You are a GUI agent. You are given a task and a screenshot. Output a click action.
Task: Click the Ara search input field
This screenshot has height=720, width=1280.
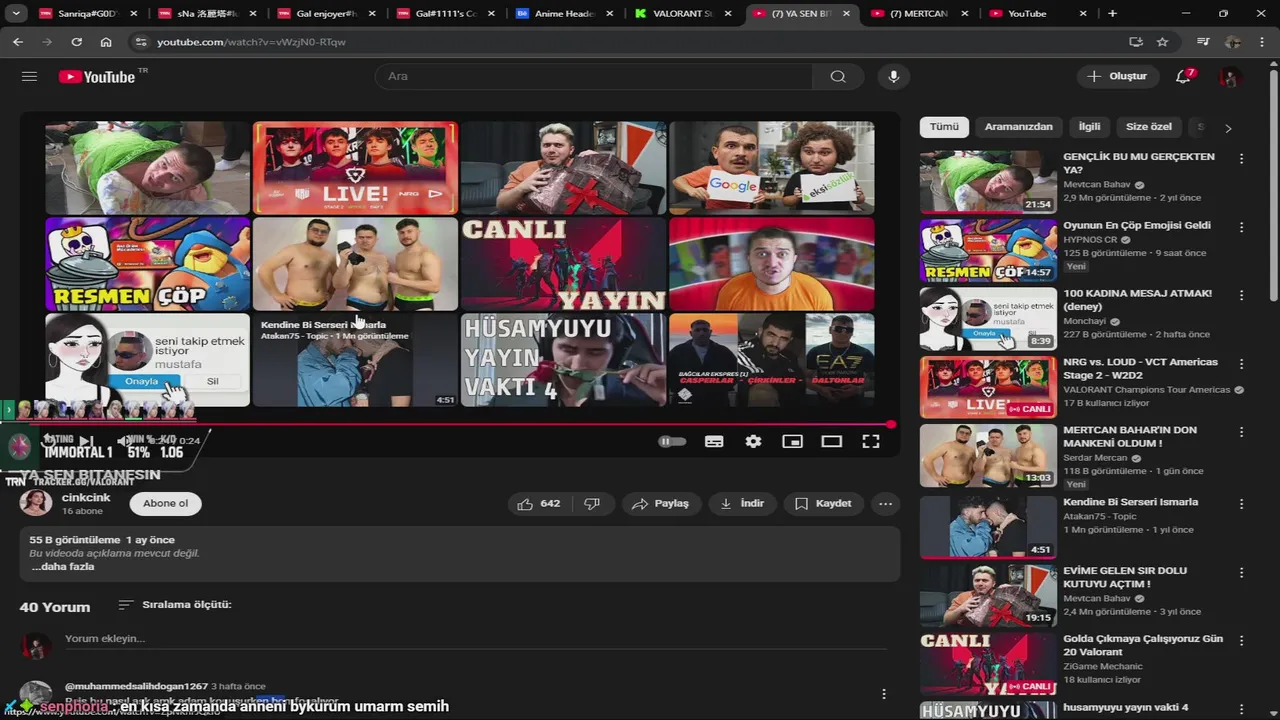(594, 77)
